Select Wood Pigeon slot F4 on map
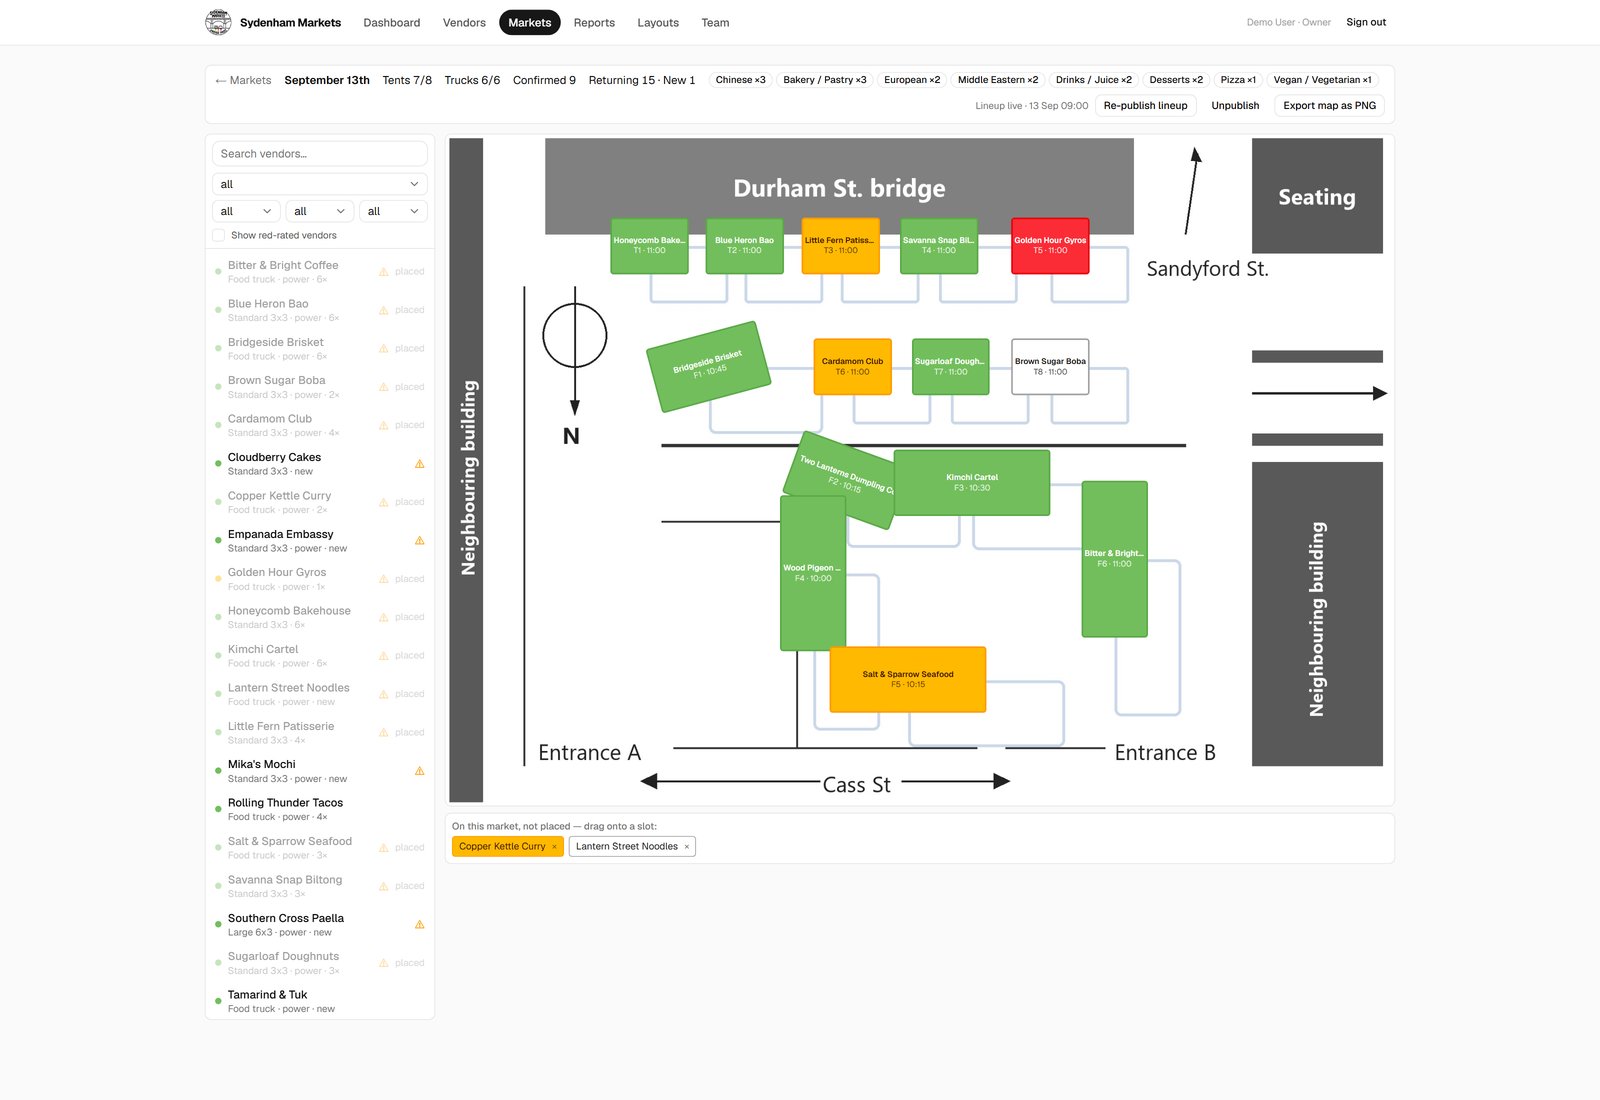Image resolution: width=1600 pixels, height=1100 pixels. (813, 573)
